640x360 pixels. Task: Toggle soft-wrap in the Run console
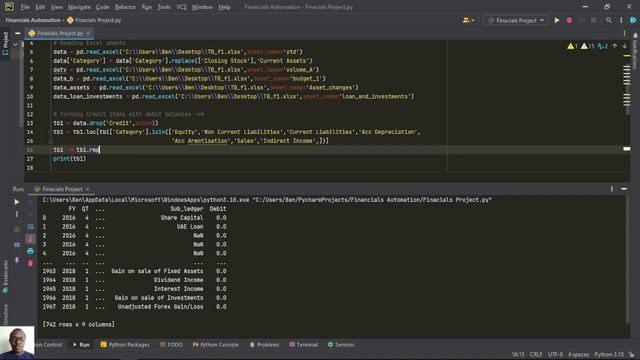(30, 227)
